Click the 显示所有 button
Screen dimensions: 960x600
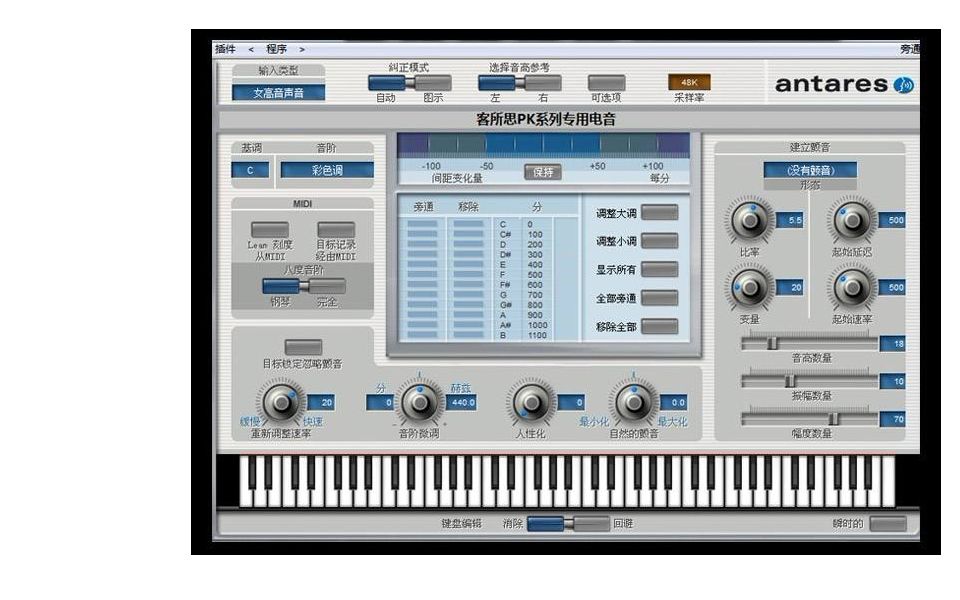click(x=659, y=269)
